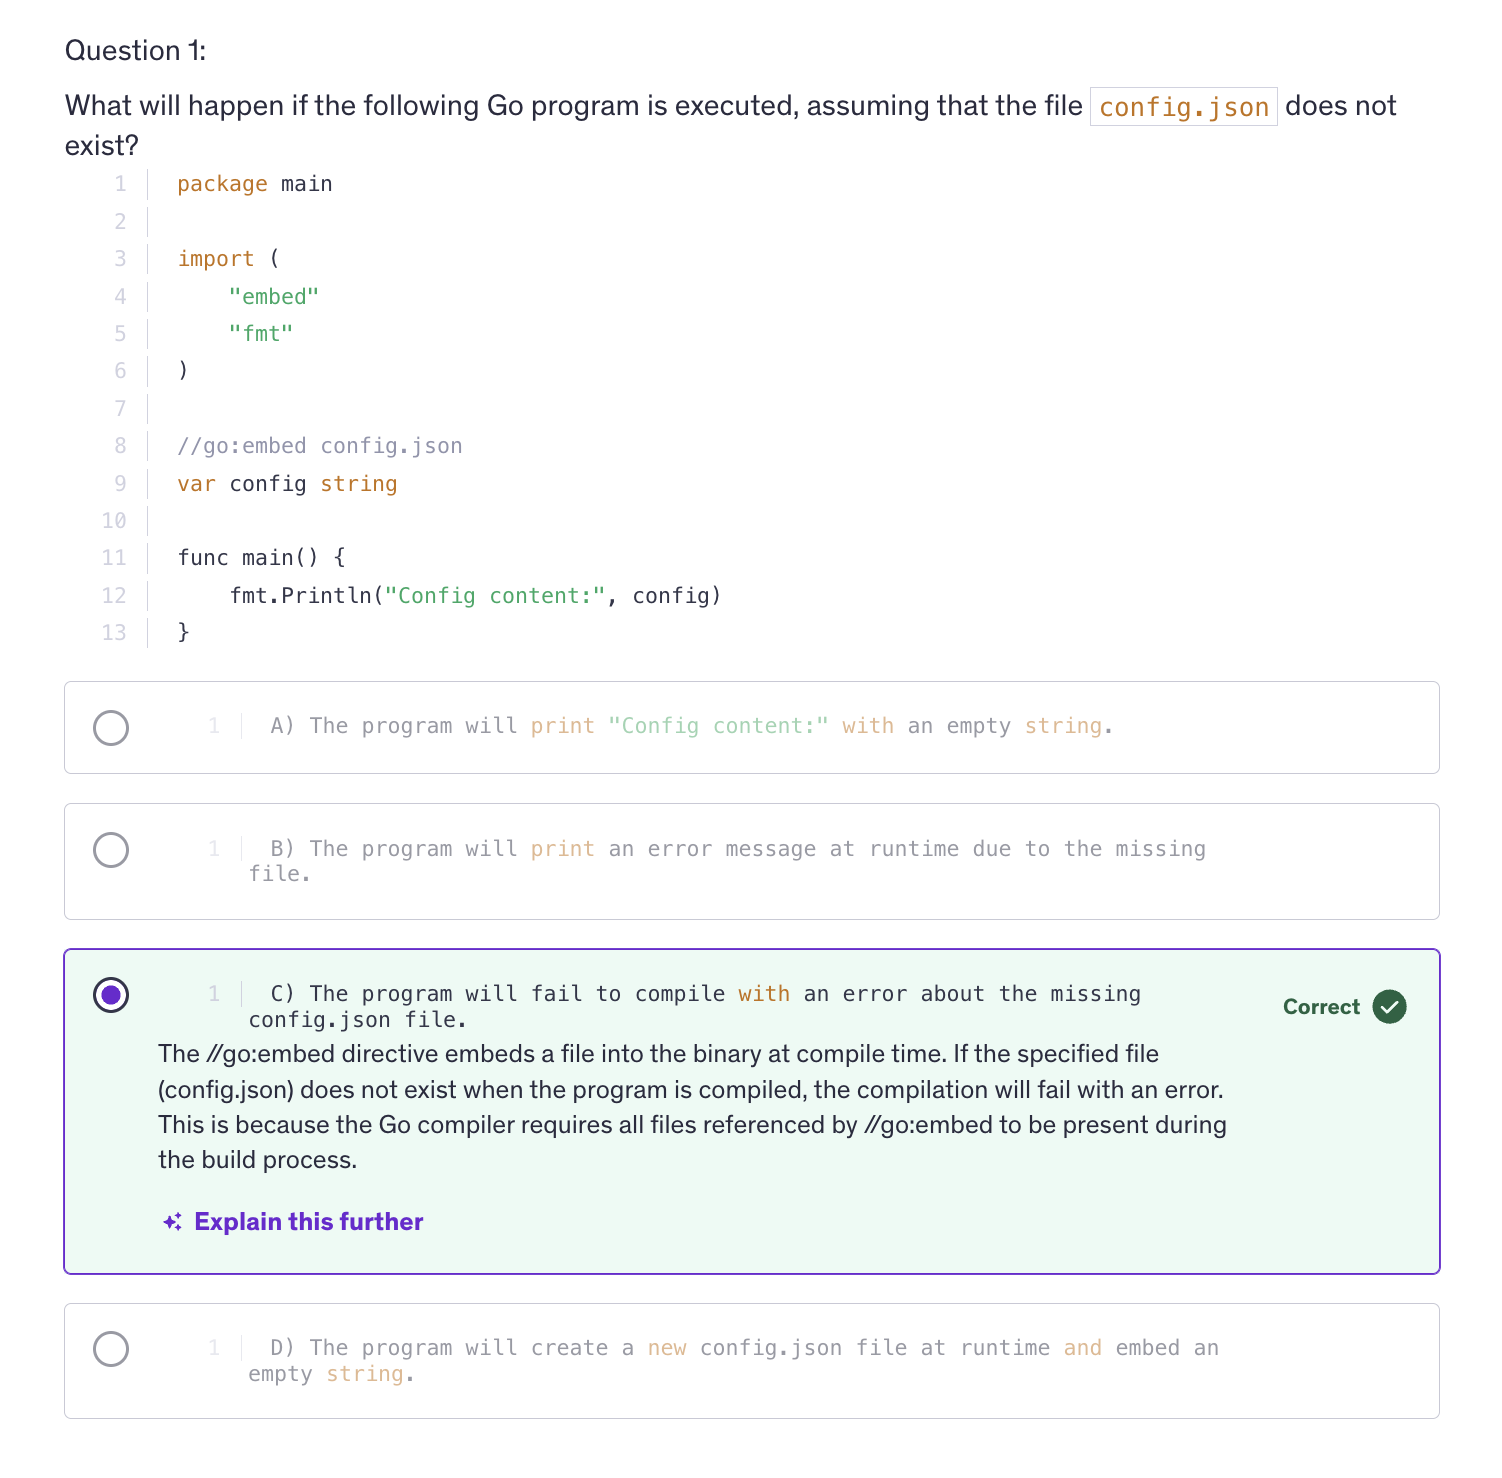Click the answer text about creating a new config.json

tap(743, 1348)
